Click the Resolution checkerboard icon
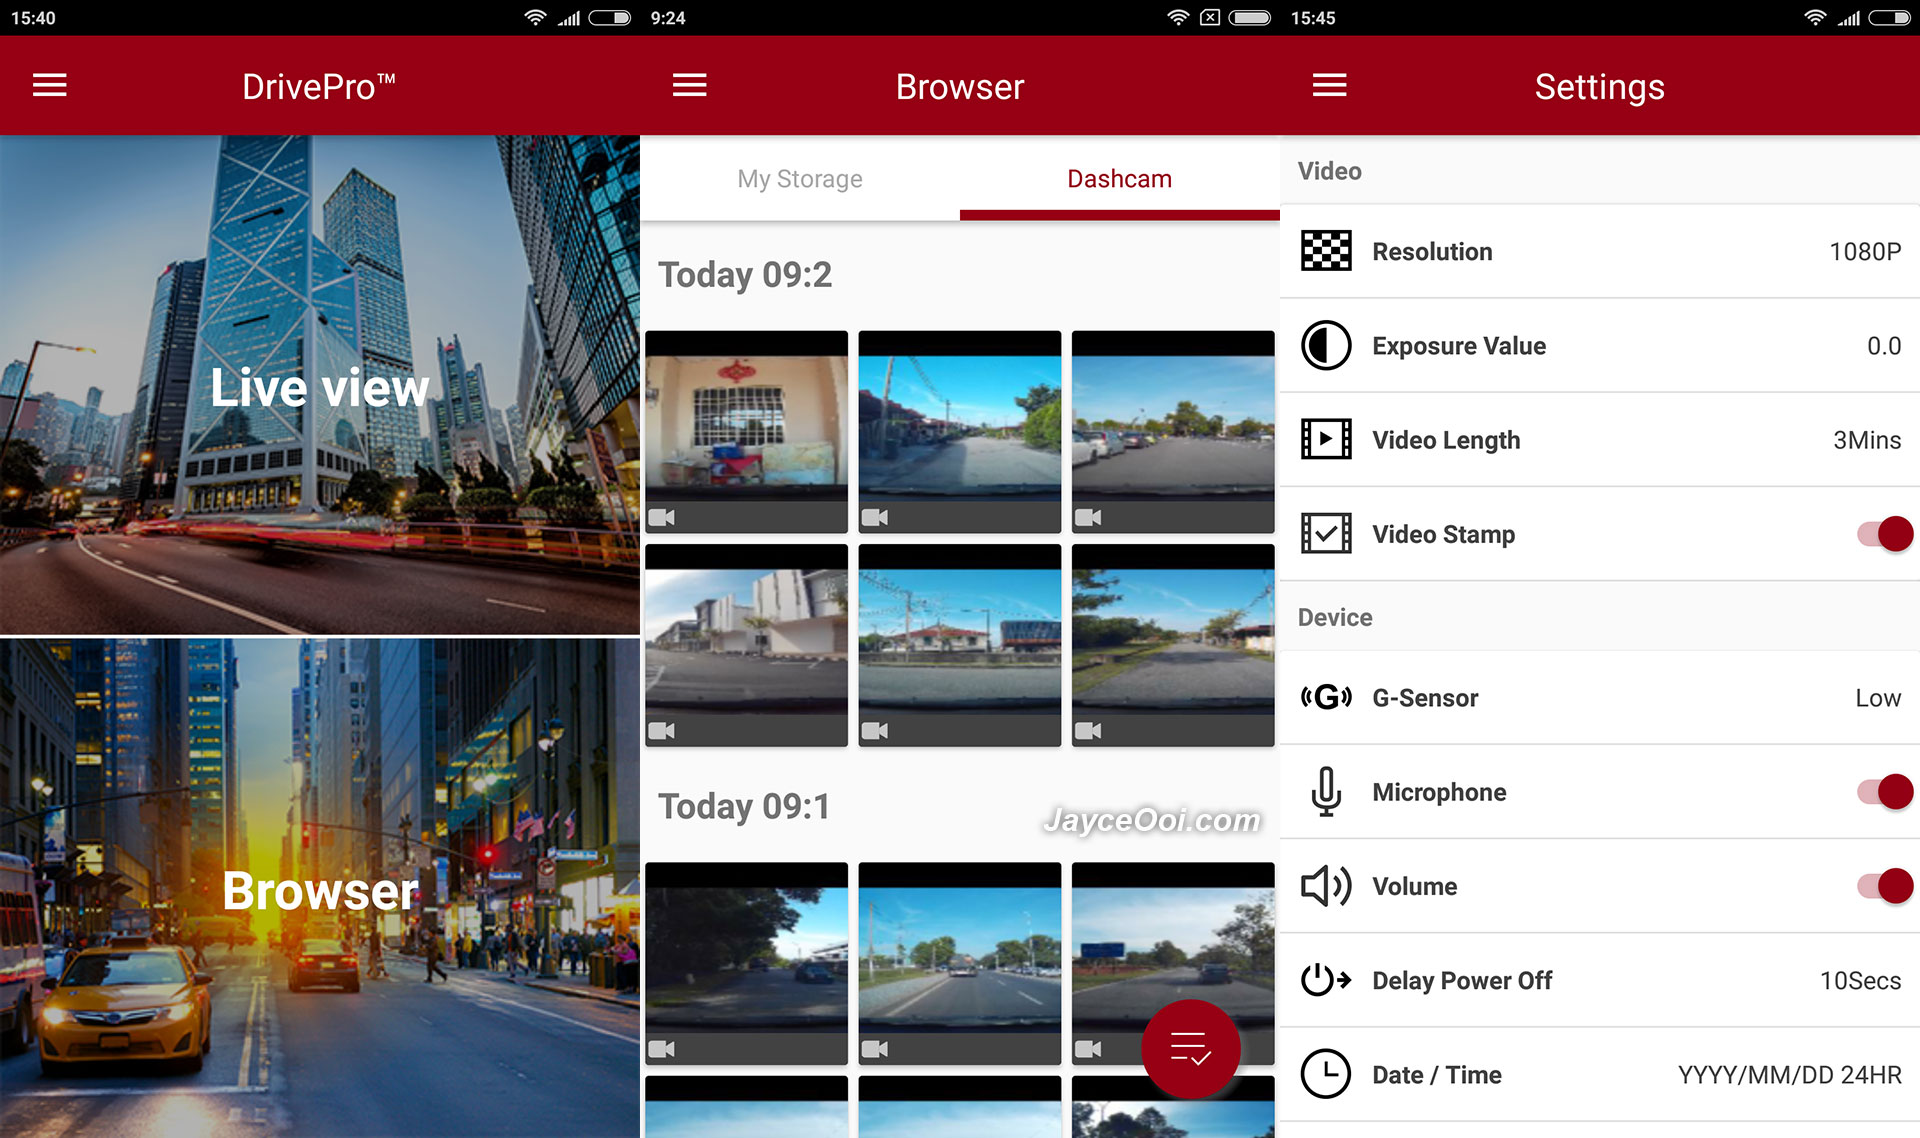 coord(1326,251)
